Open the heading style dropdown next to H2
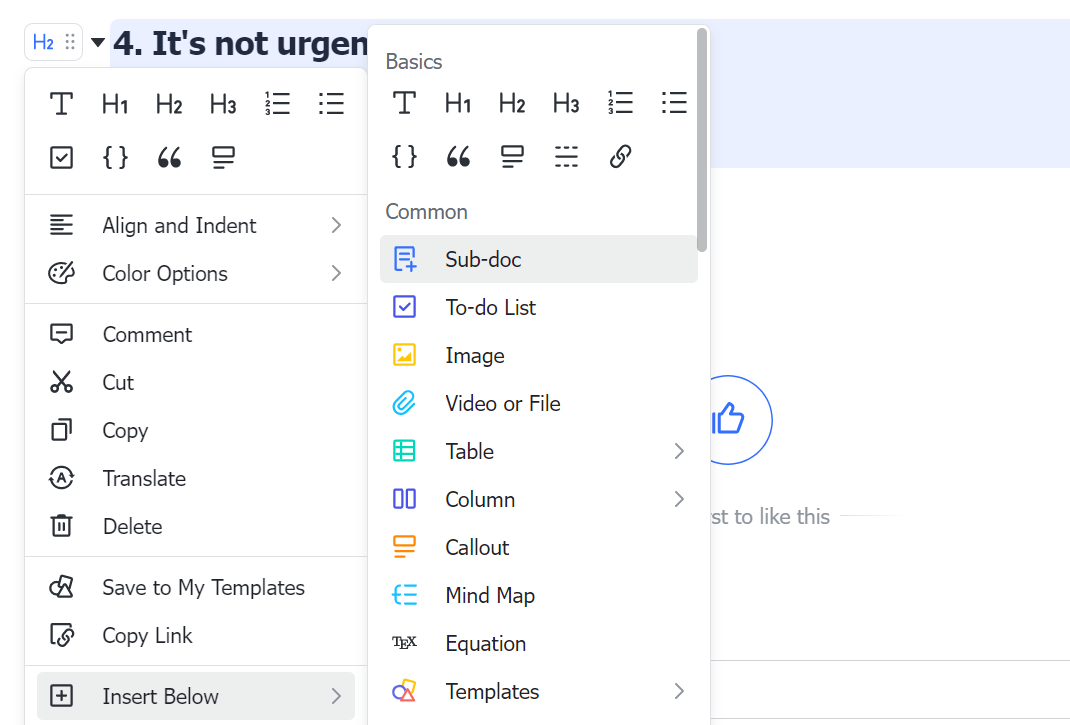Image resolution: width=1070 pixels, height=725 pixels. click(97, 42)
